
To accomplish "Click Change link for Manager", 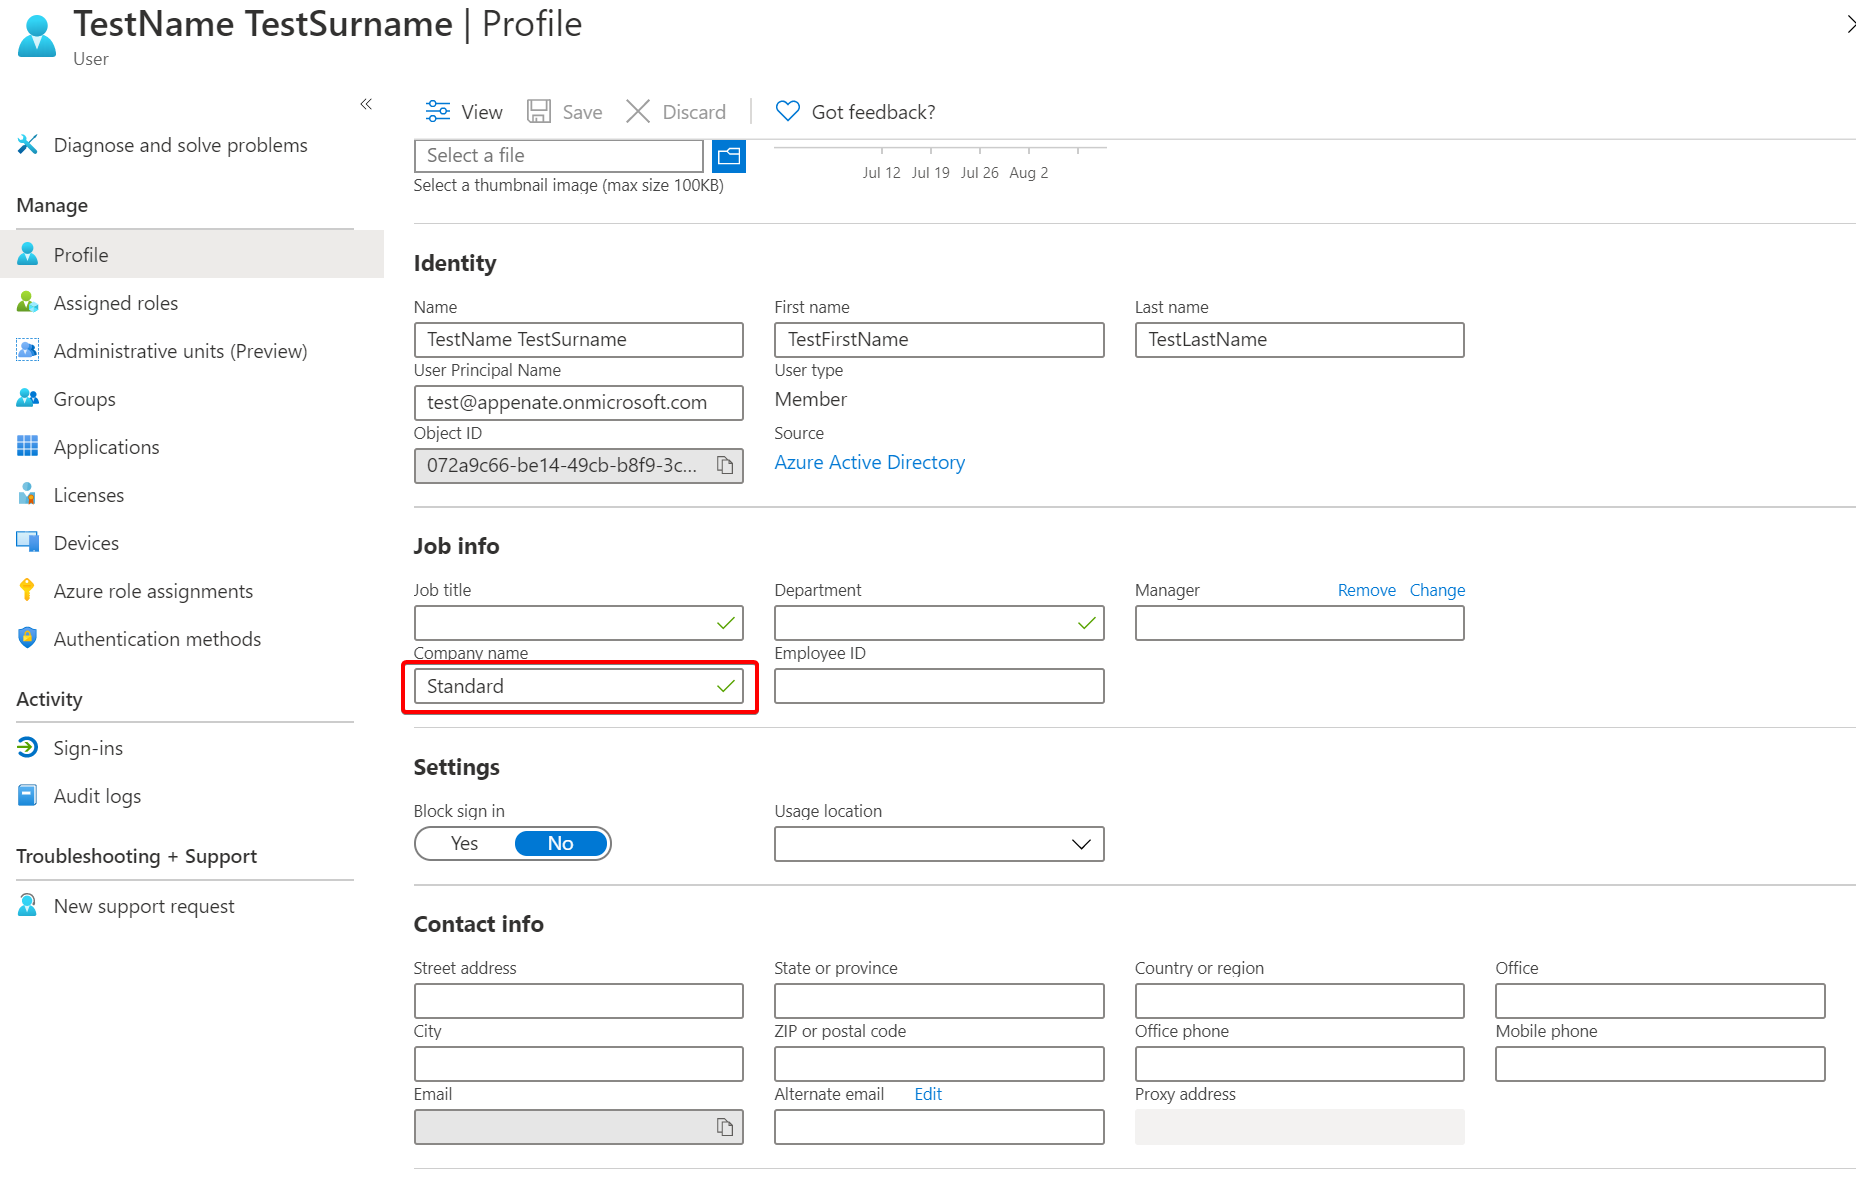I will (1436, 590).
